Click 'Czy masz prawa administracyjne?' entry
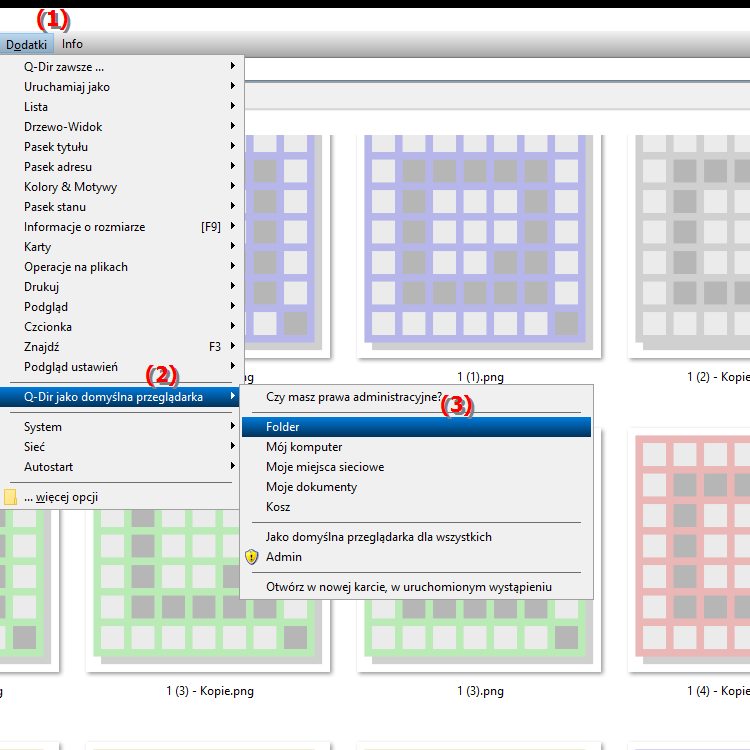This screenshot has height=750, width=750. [416, 397]
